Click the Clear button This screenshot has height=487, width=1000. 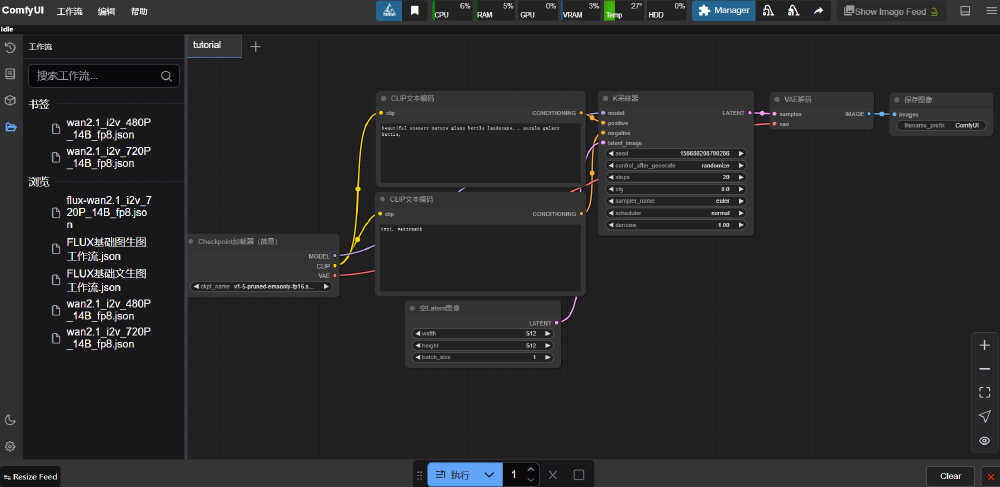tap(950, 476)
